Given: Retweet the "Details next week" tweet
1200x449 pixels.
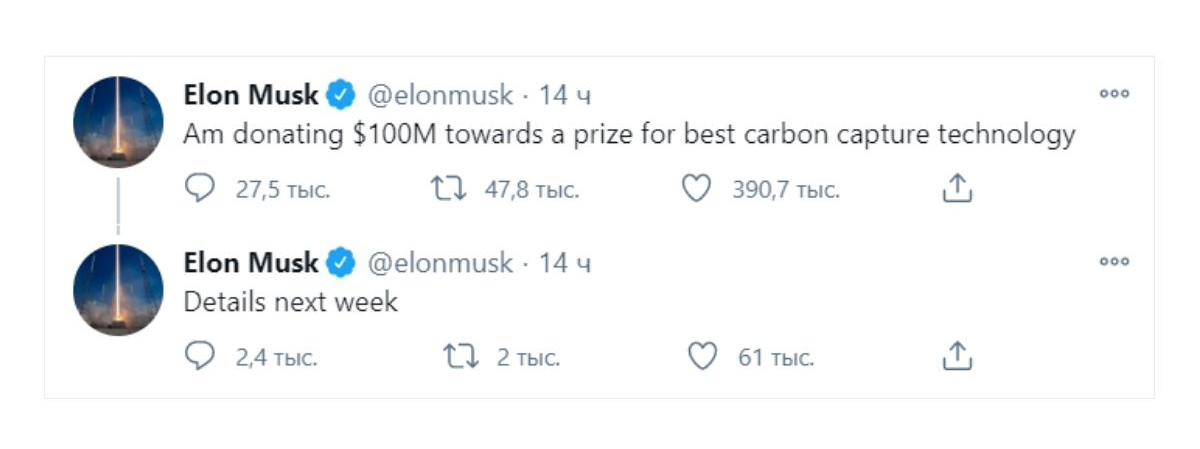Looking at the screenshot, I should [460, 356].
